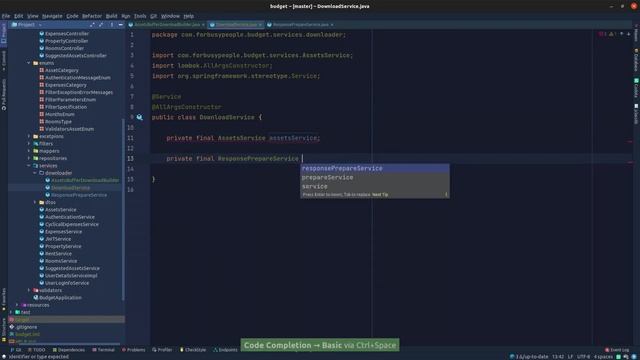The width and height of the screenshot is (640, 360).
Task: Open the Window menu
Action: click(x=170, y=16)
